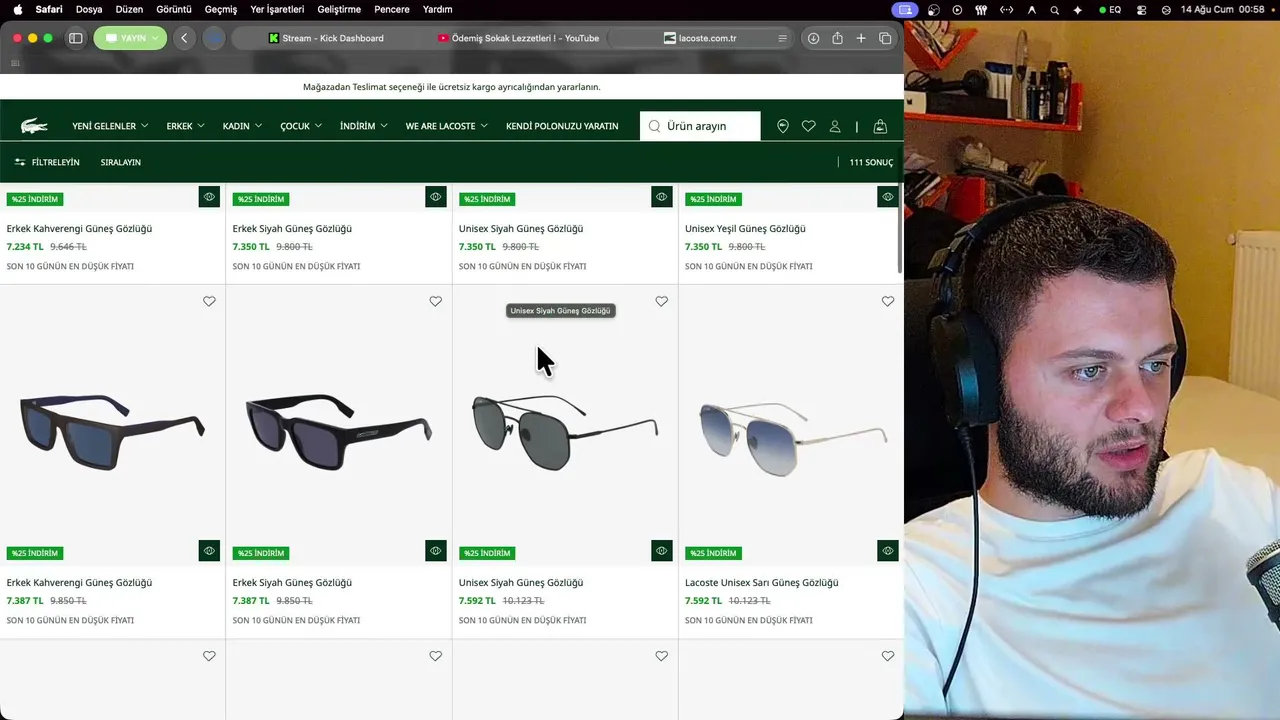The width and height of the screenshot is (1280, 720).
Task: Click the Safari sidebar toggle icon
Action: pos(75,38)
